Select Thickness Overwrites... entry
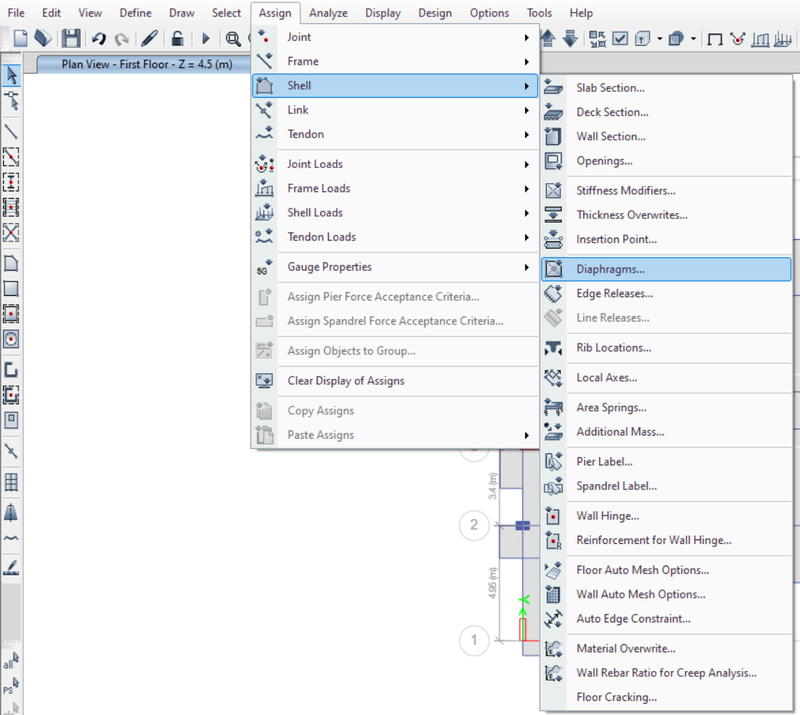The width and height of the screenshot is (800, 715). click(x=632, y=215)
